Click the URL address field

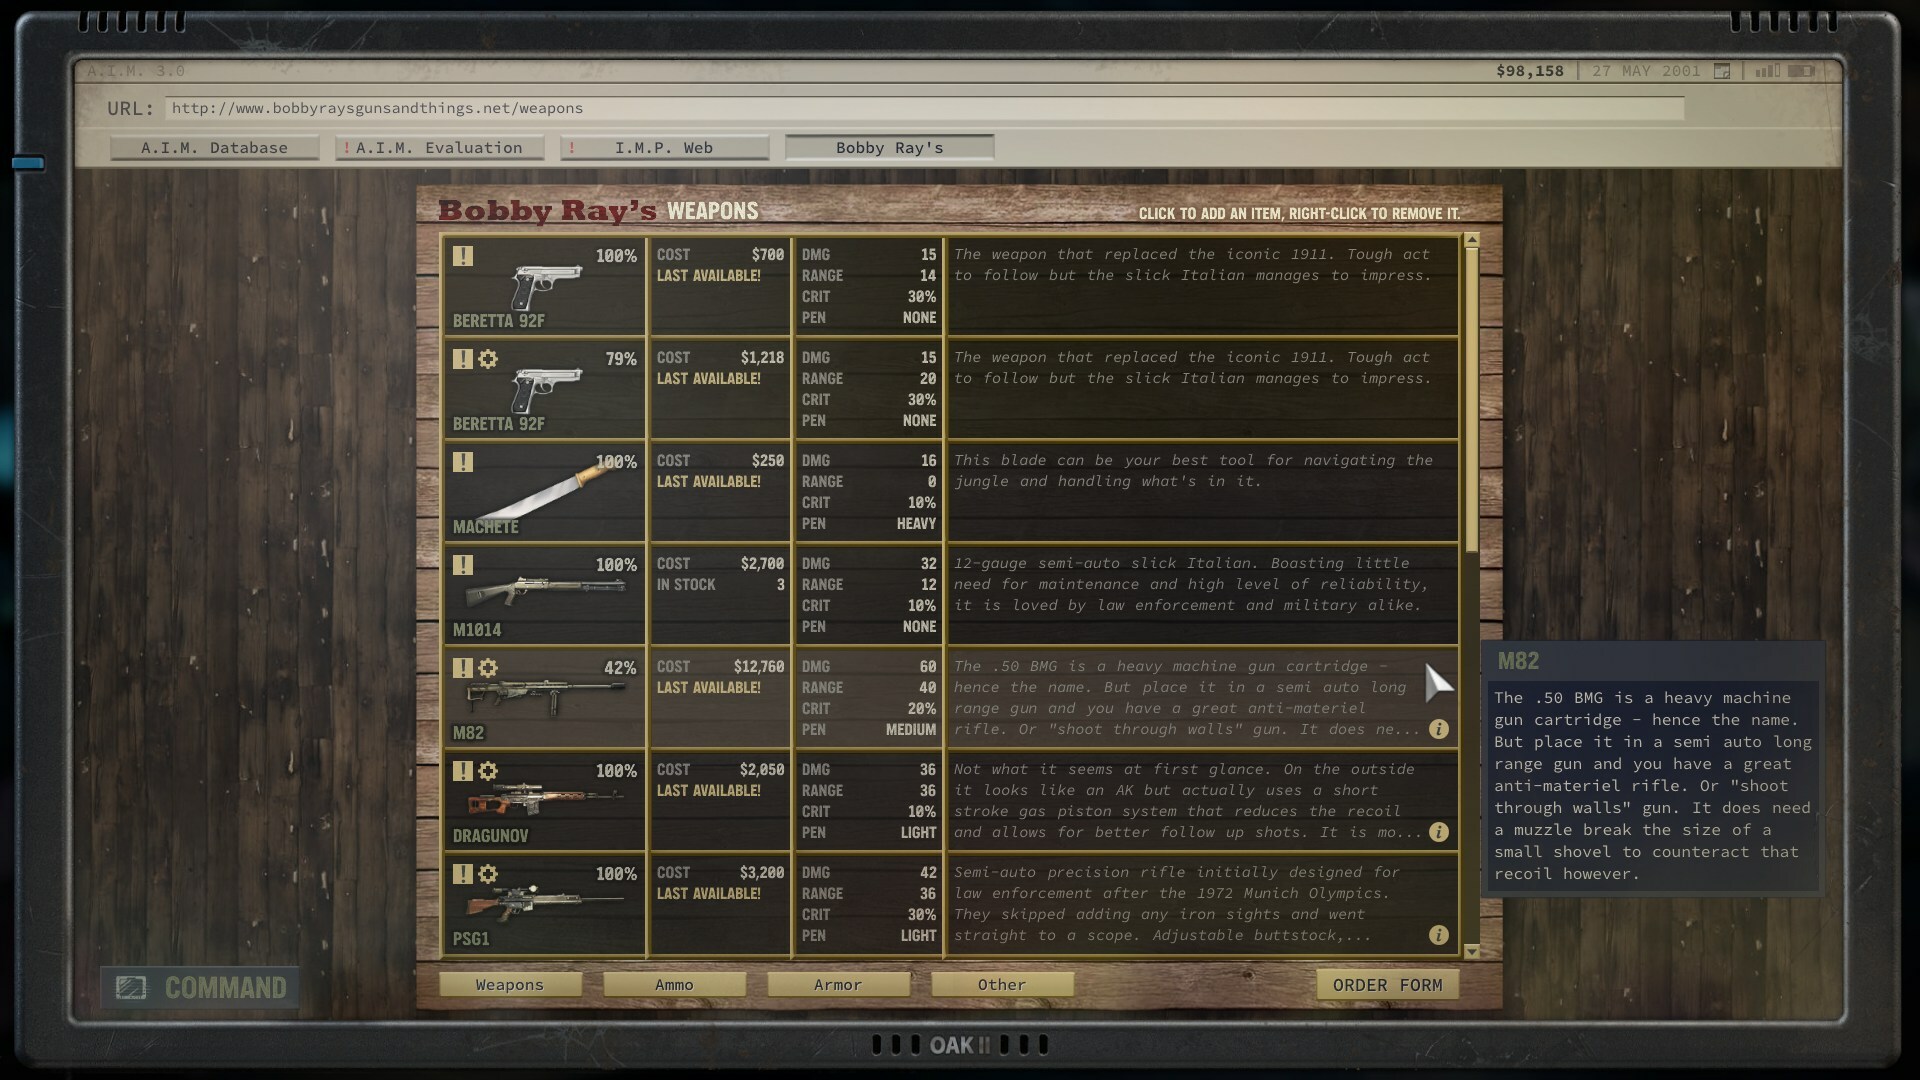click(x=924, y=108)
